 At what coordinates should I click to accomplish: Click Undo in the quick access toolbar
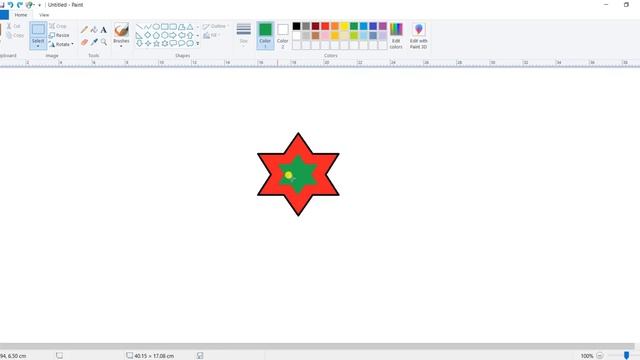click(11, 5)
